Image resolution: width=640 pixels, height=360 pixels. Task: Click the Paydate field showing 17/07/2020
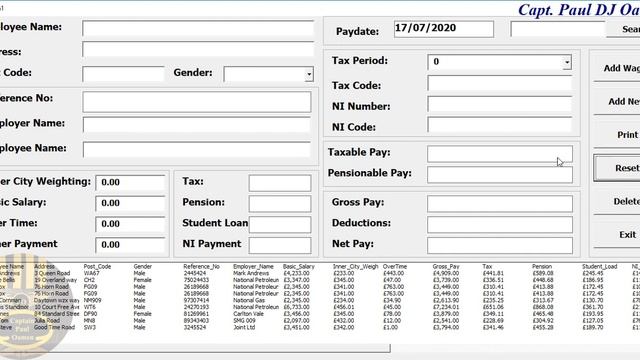pyautogui.click(x=444, y=29)
